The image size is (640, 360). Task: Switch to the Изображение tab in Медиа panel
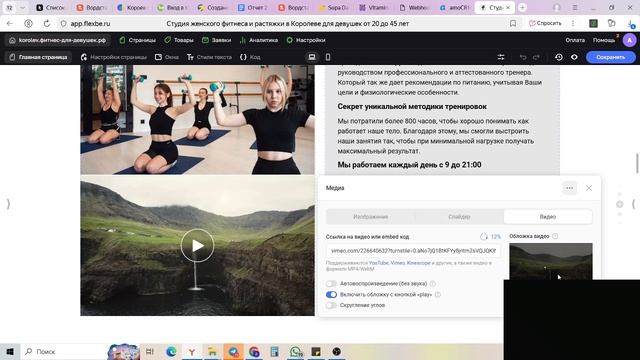(371, 217)
